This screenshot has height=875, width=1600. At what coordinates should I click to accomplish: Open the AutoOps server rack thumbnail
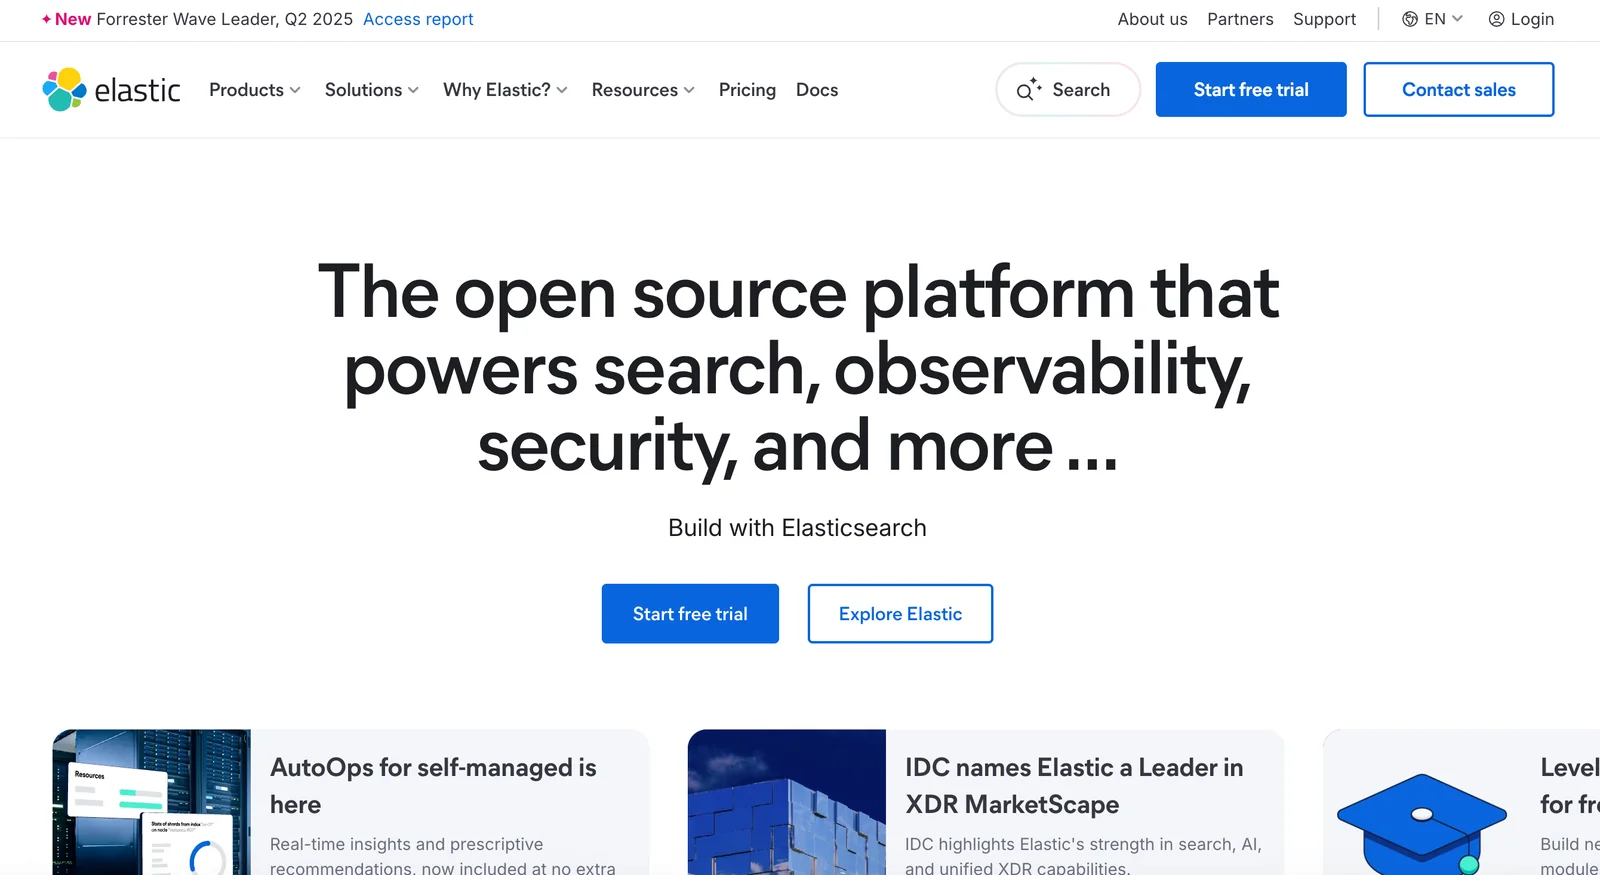tap(152, 802)
